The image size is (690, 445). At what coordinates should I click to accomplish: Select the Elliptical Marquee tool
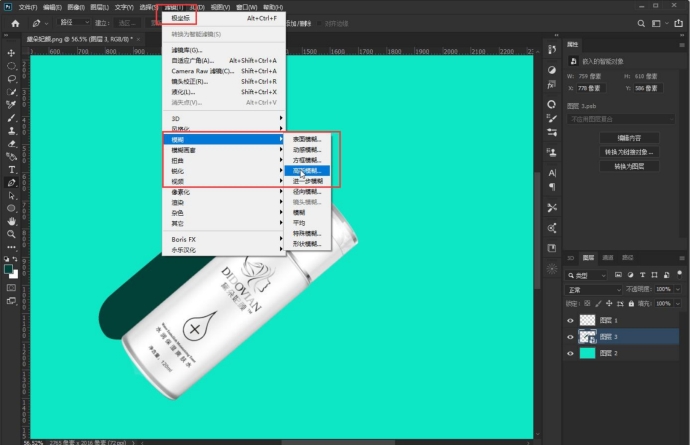(x=11, y=66)
